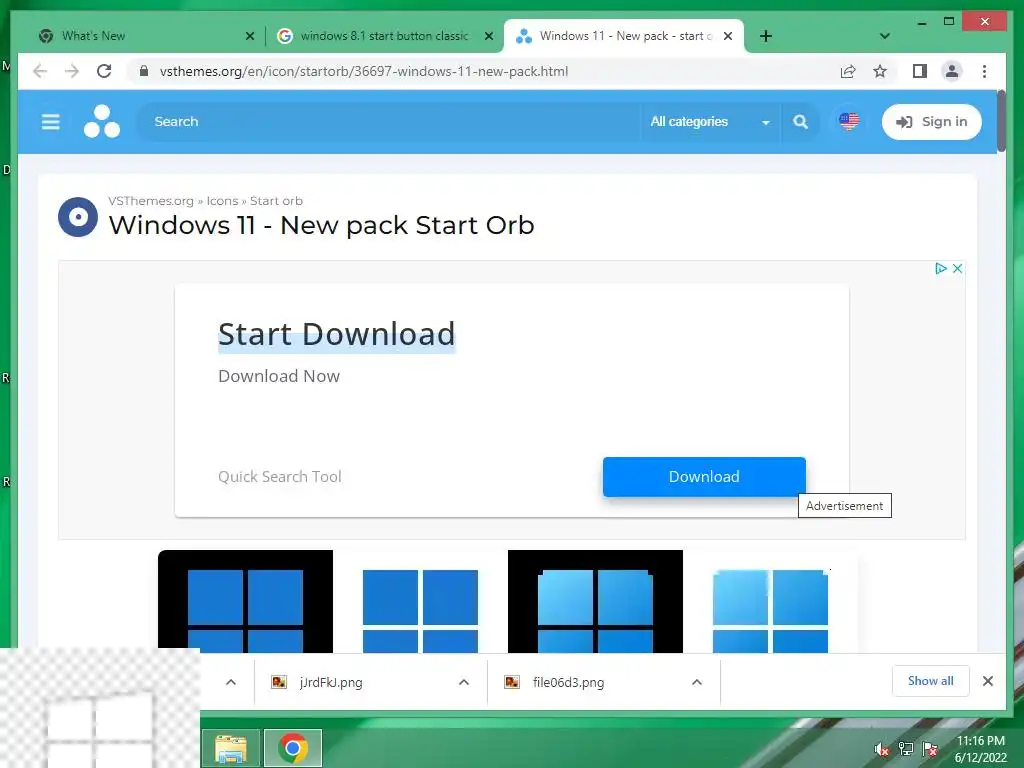1024x768 pixels.
Task: Click the Start orb category circle icon
Action: click(x=78, y=217)
